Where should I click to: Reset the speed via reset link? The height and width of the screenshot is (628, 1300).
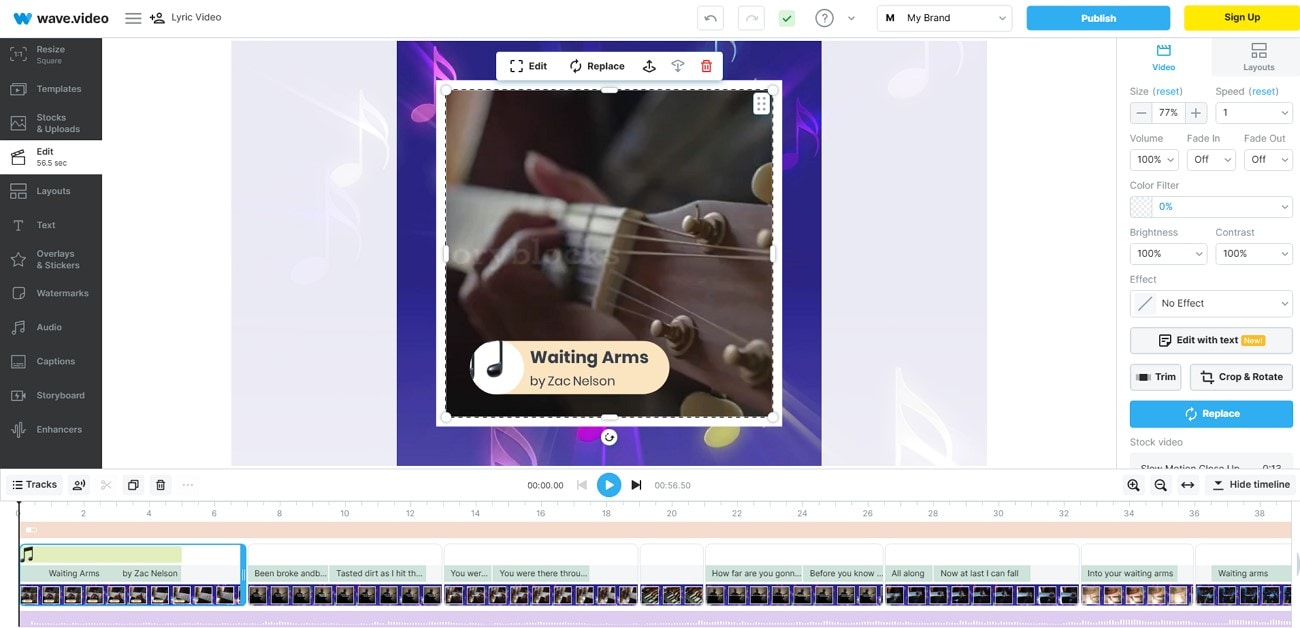[1263, 91]
